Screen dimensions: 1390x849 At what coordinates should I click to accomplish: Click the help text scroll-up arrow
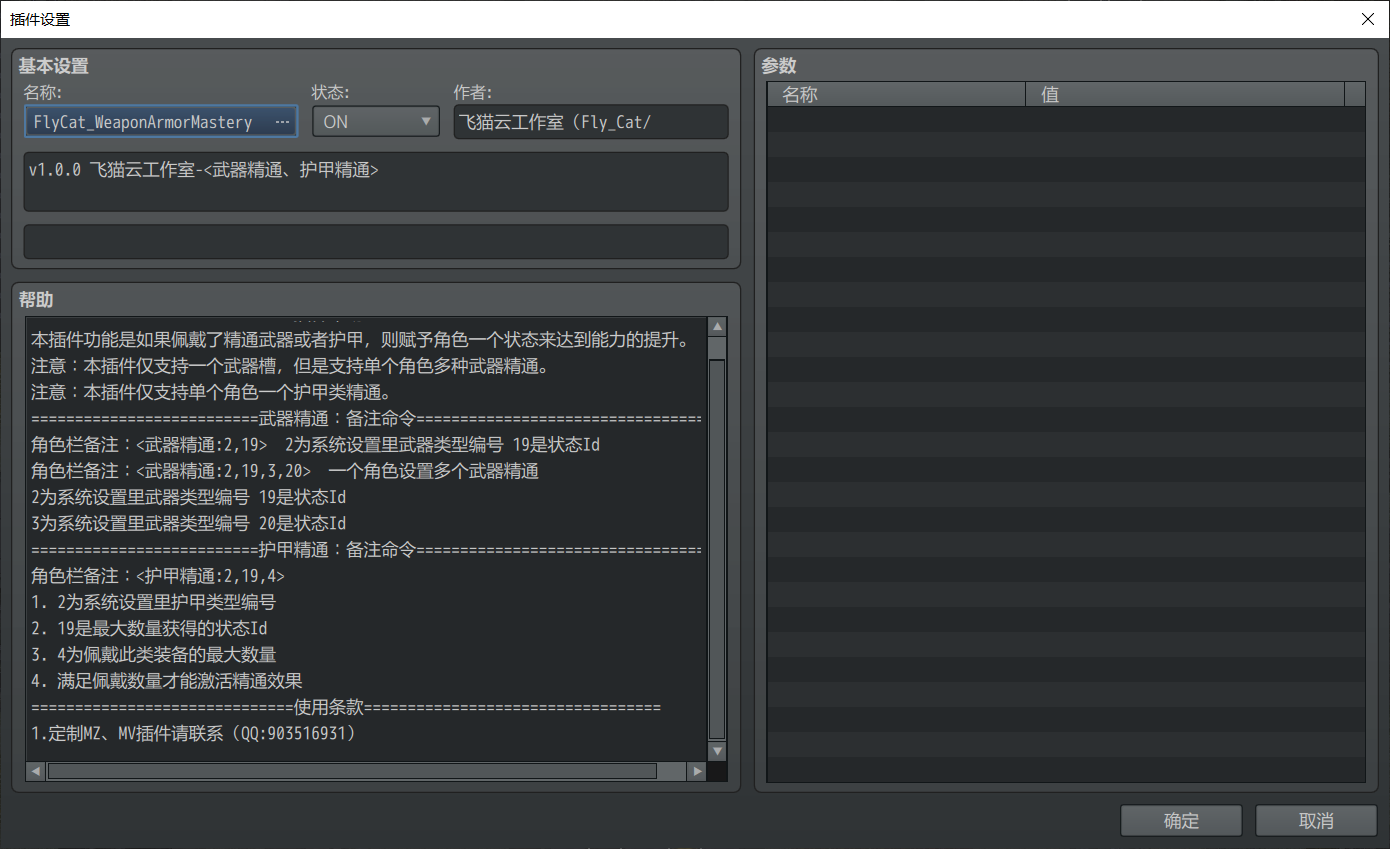(716, 328)
